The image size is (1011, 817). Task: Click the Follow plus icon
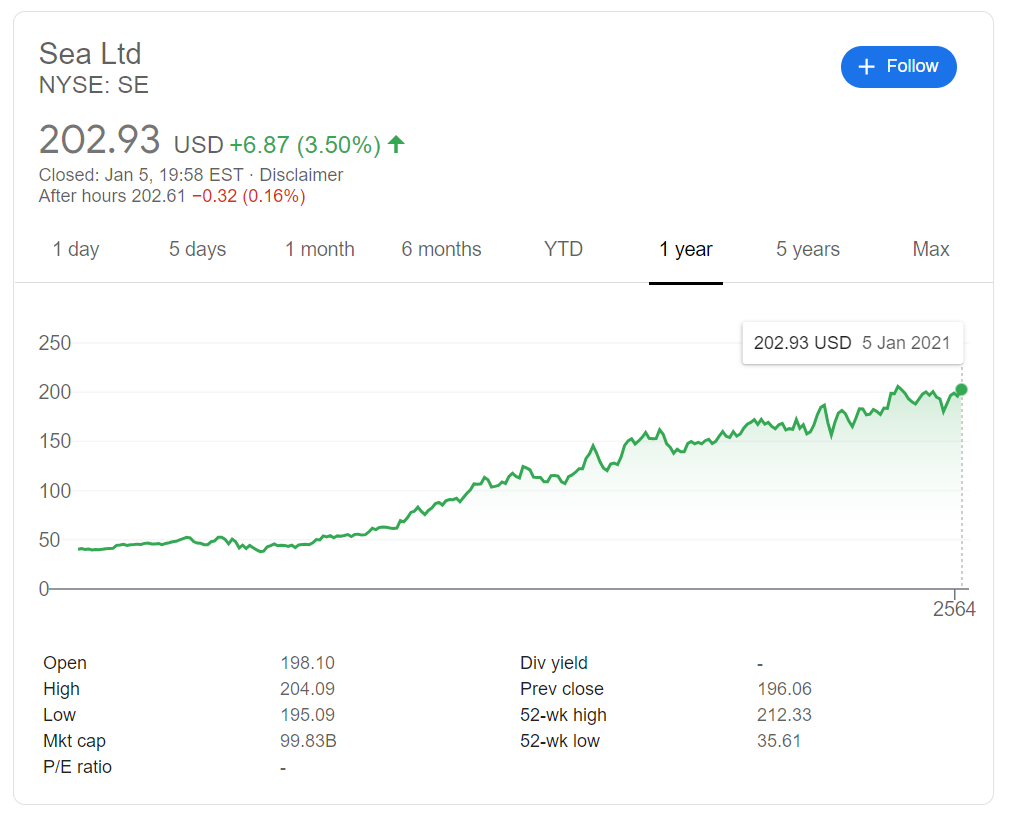coord(866,66)
